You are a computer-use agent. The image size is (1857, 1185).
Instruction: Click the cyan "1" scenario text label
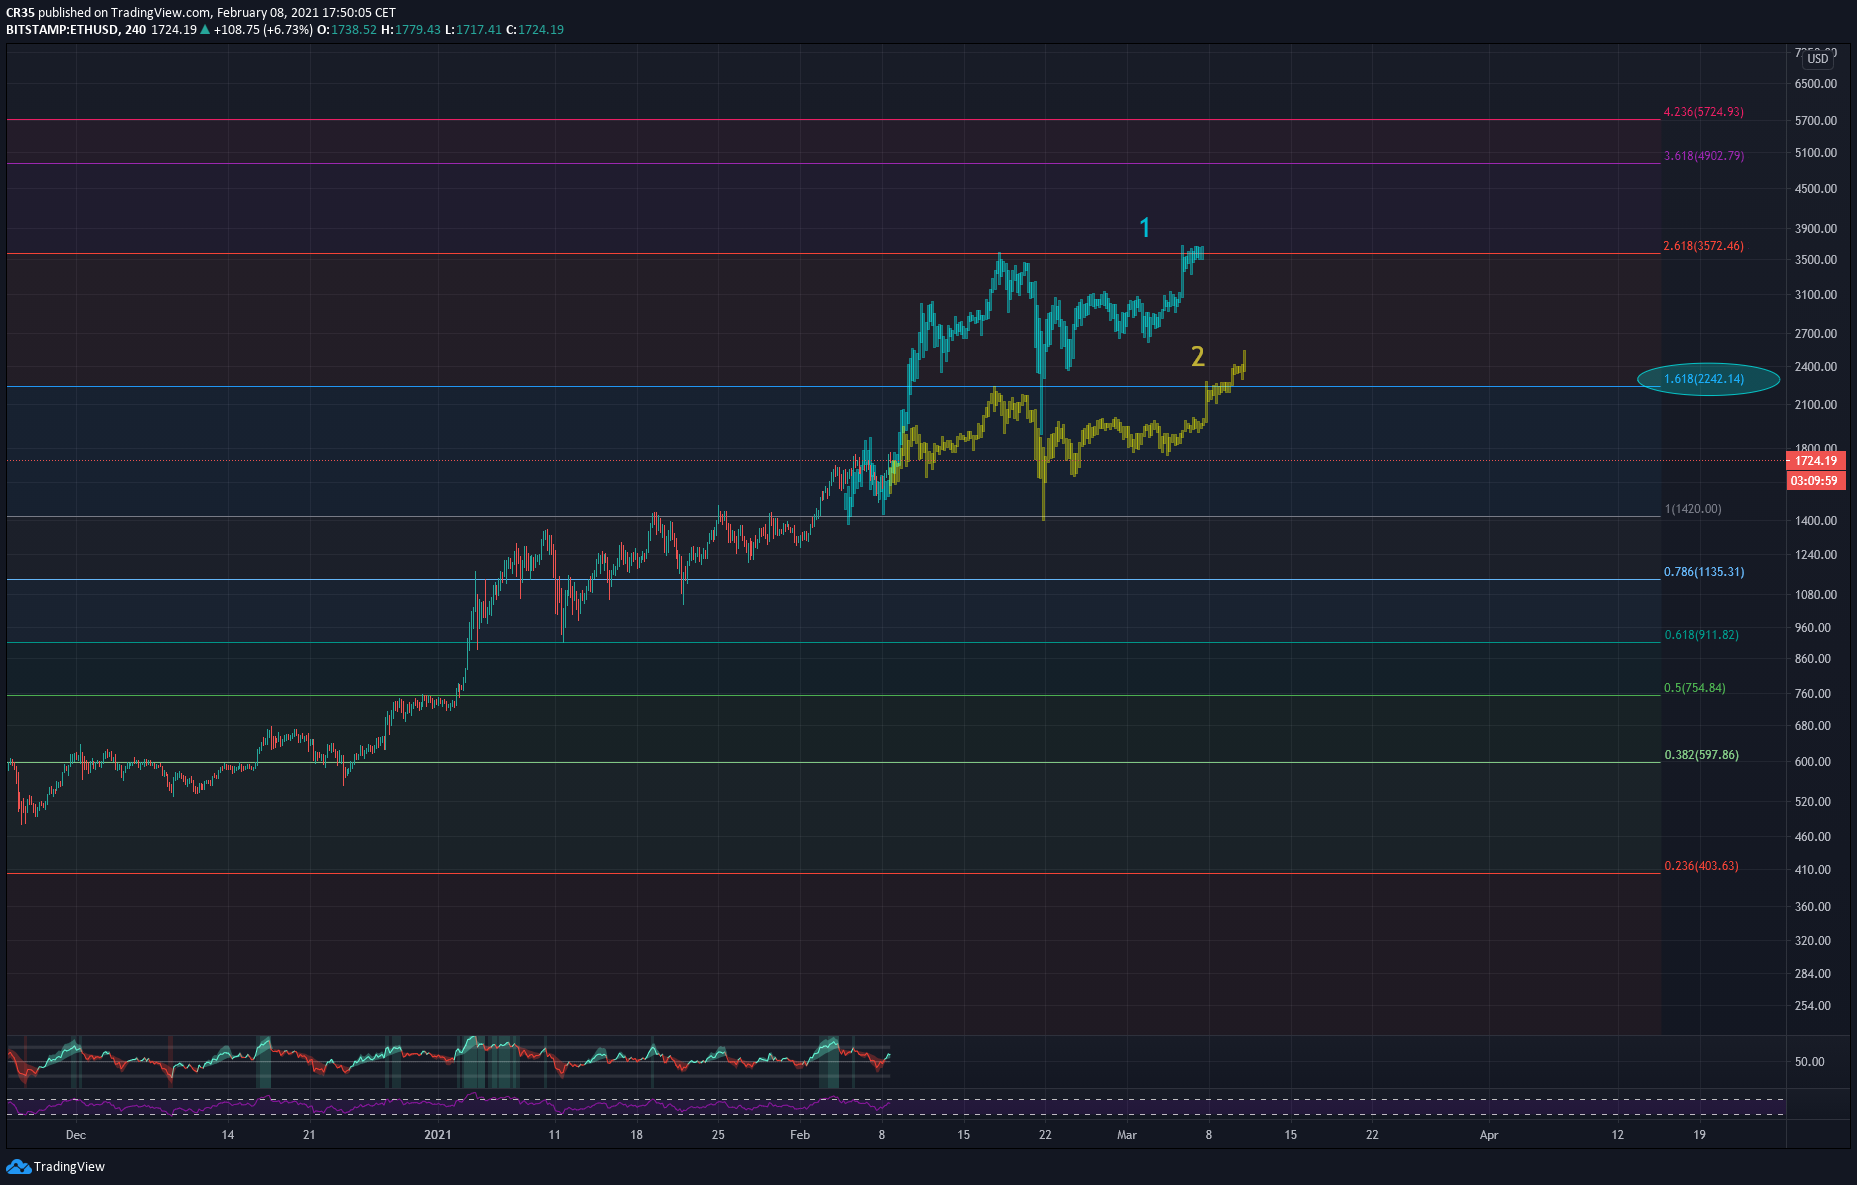point(1145,228)
